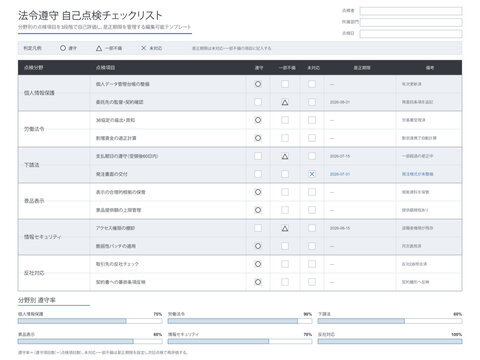The image size is (480, 360).
Task: Focus the 点検日 input field
Action: click(411, 34)
